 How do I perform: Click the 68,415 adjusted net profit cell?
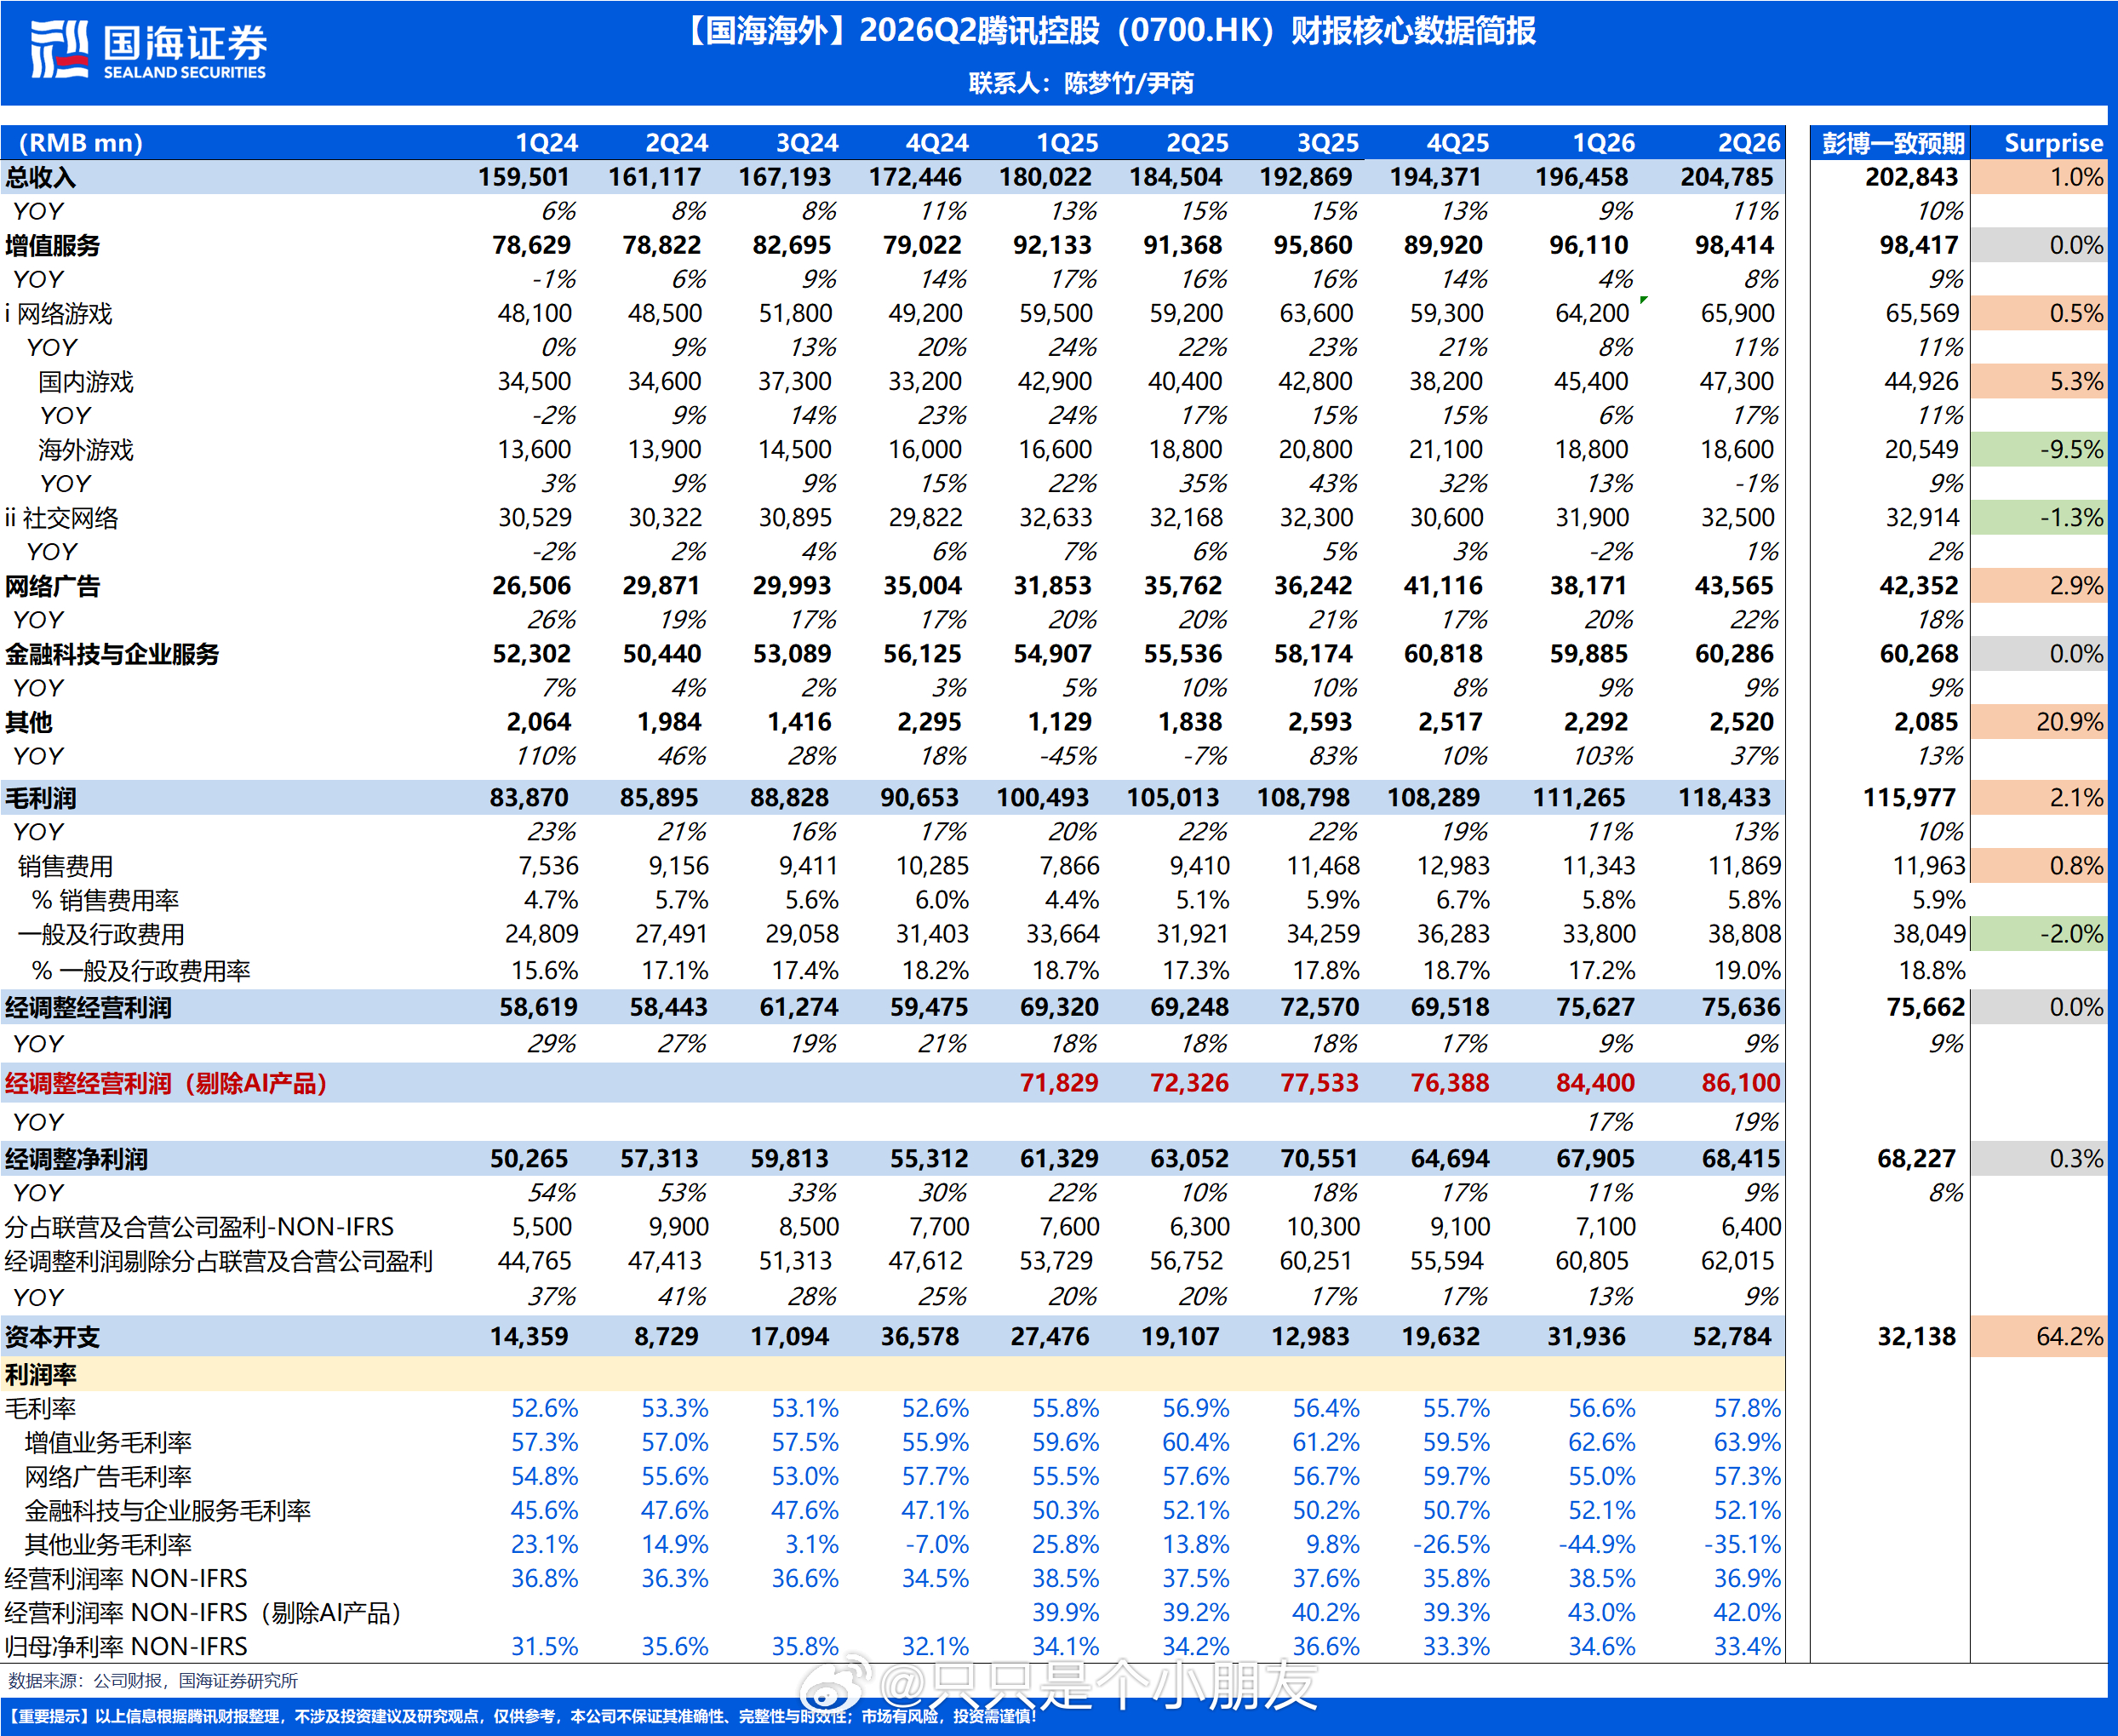point(1741,1159)
